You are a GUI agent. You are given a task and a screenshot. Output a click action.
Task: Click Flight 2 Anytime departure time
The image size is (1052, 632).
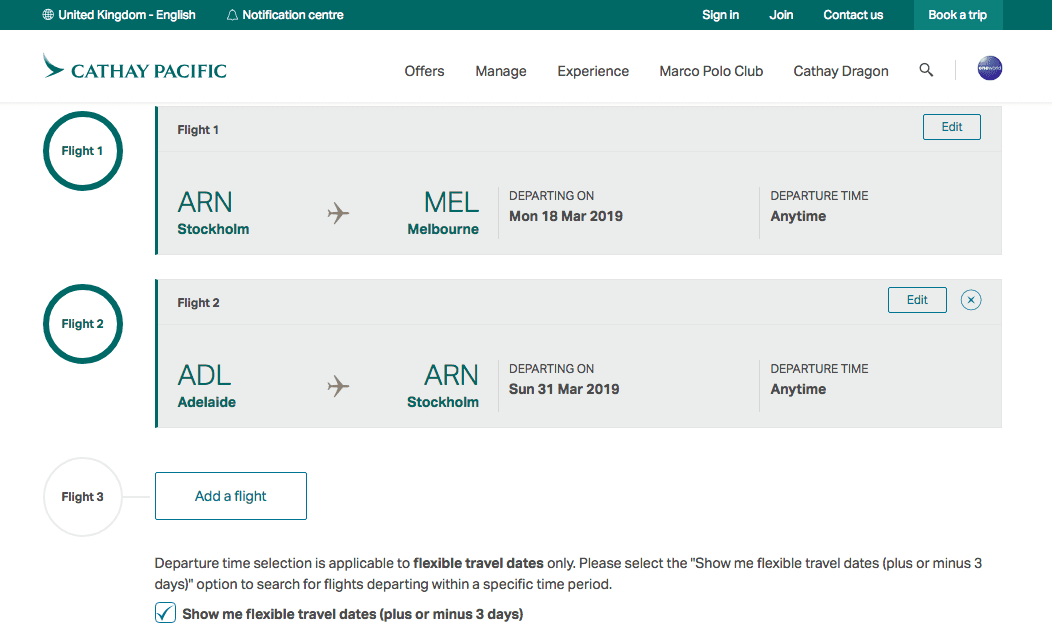point(798,389)
